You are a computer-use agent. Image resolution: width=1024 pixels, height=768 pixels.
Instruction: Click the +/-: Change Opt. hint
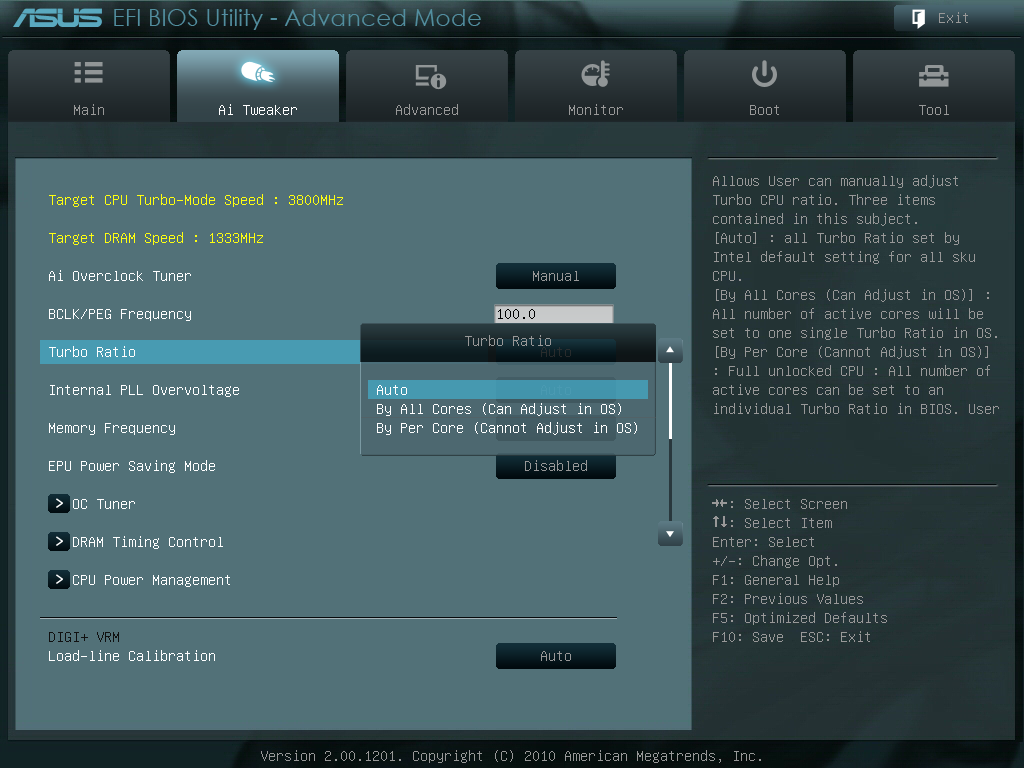click(x=775, y=561)
